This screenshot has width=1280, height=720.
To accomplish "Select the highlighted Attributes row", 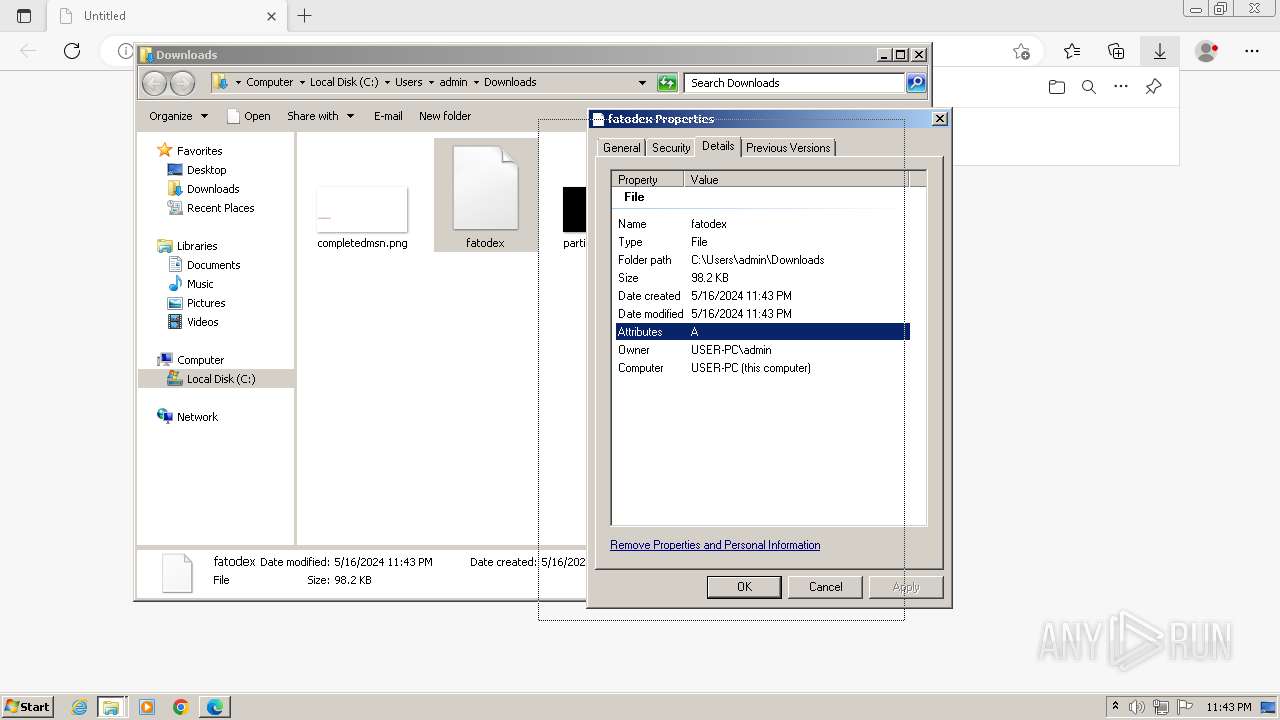I will [x=762, y=332].
